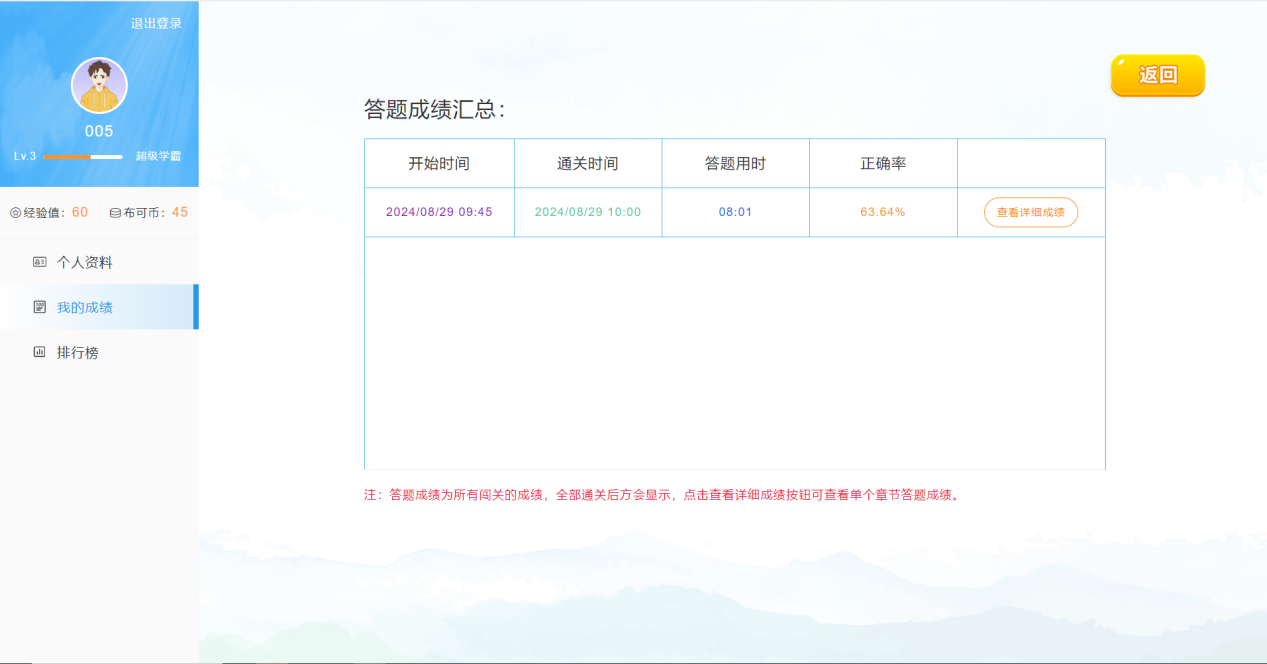Image resolution: width=1267 pixels, height=664 pixels.
Task: Click the 退出登录 link
Action: (156, 23)
